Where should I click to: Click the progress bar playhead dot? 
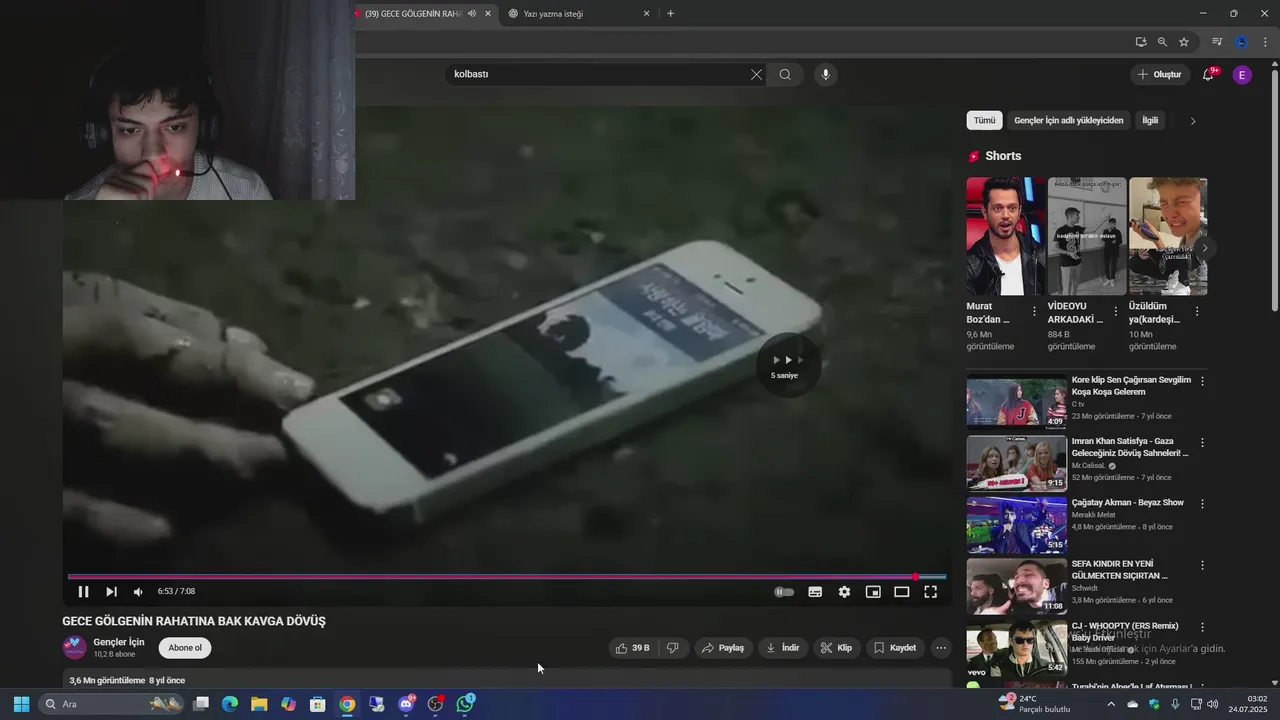(915, 577)
